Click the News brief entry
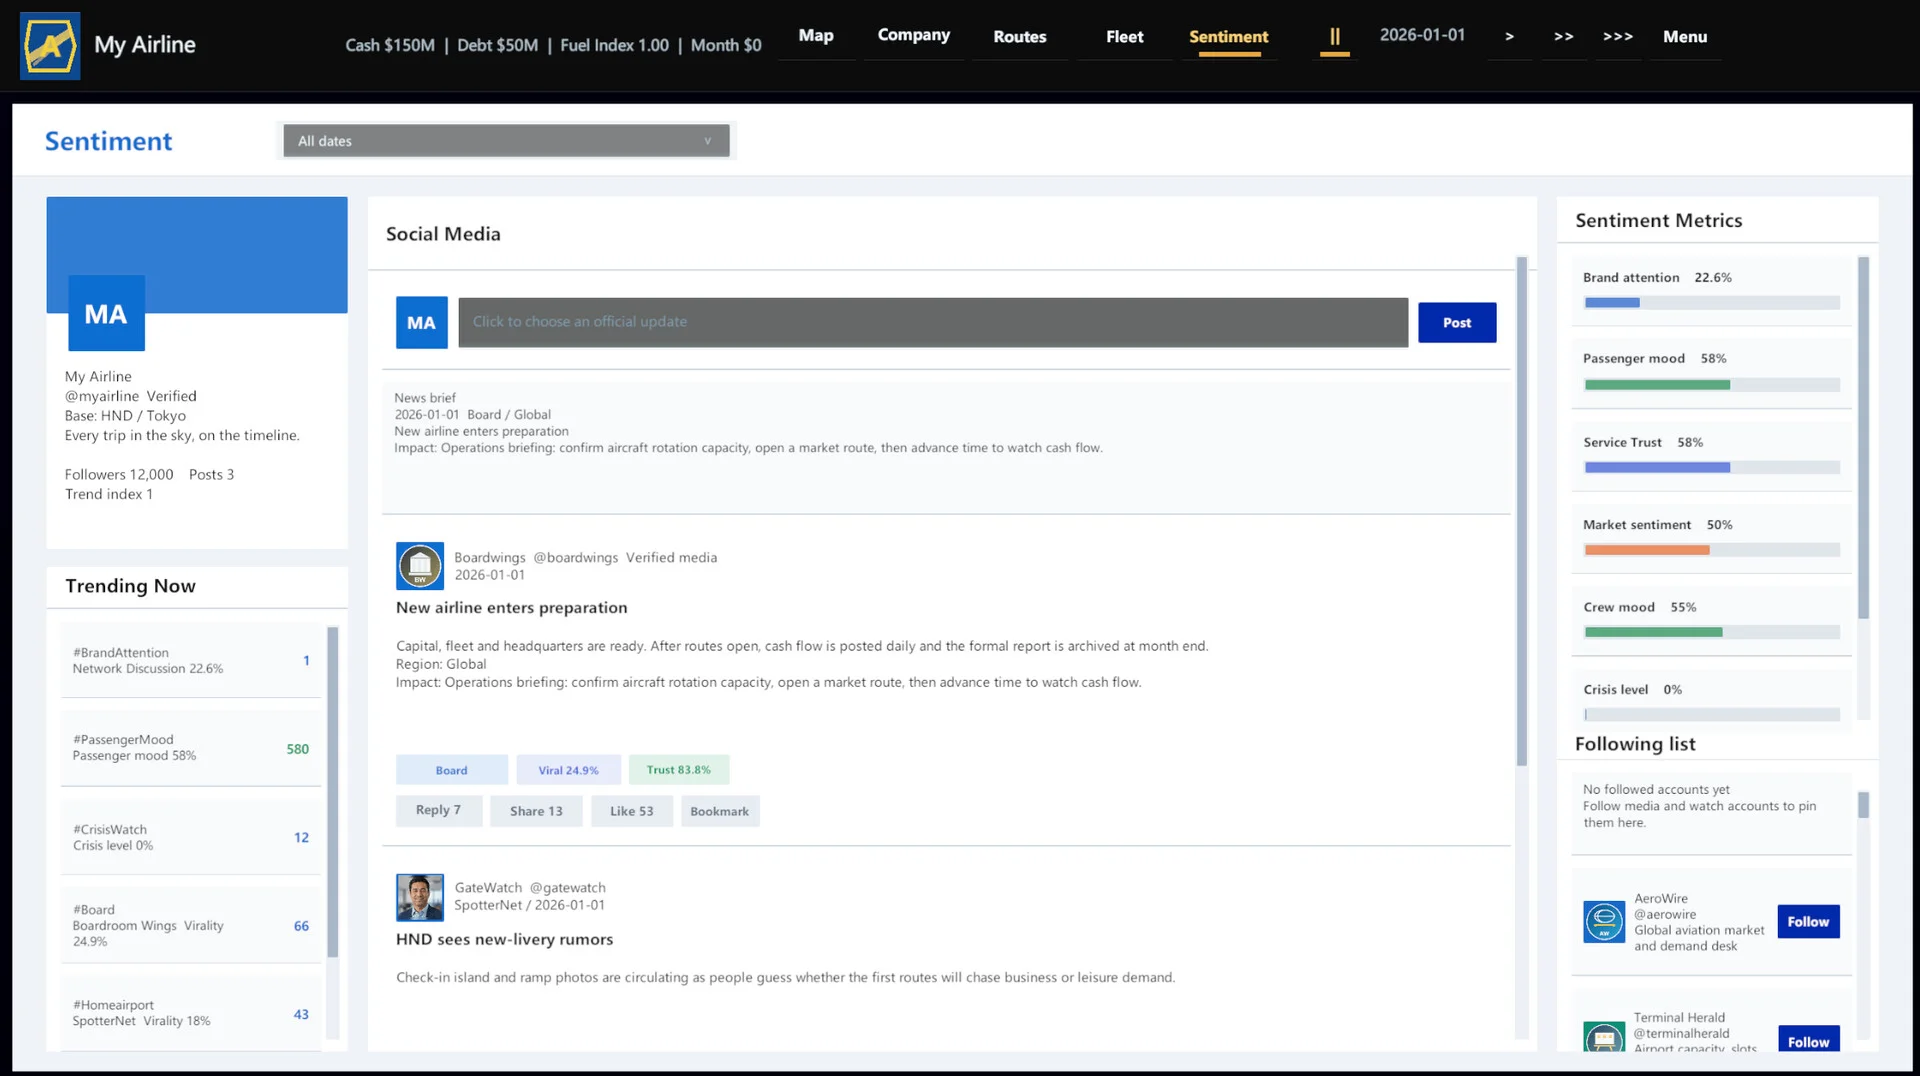The width and height of the screenshot is (1920, 1076). coord(946,447)
